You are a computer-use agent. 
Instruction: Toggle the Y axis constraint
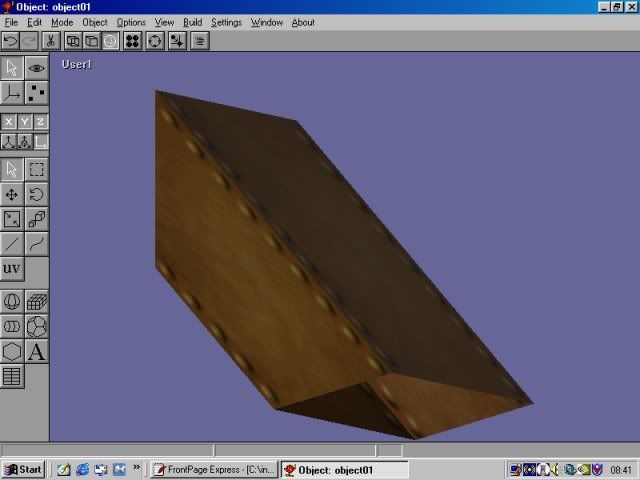(x=25, y=121)
